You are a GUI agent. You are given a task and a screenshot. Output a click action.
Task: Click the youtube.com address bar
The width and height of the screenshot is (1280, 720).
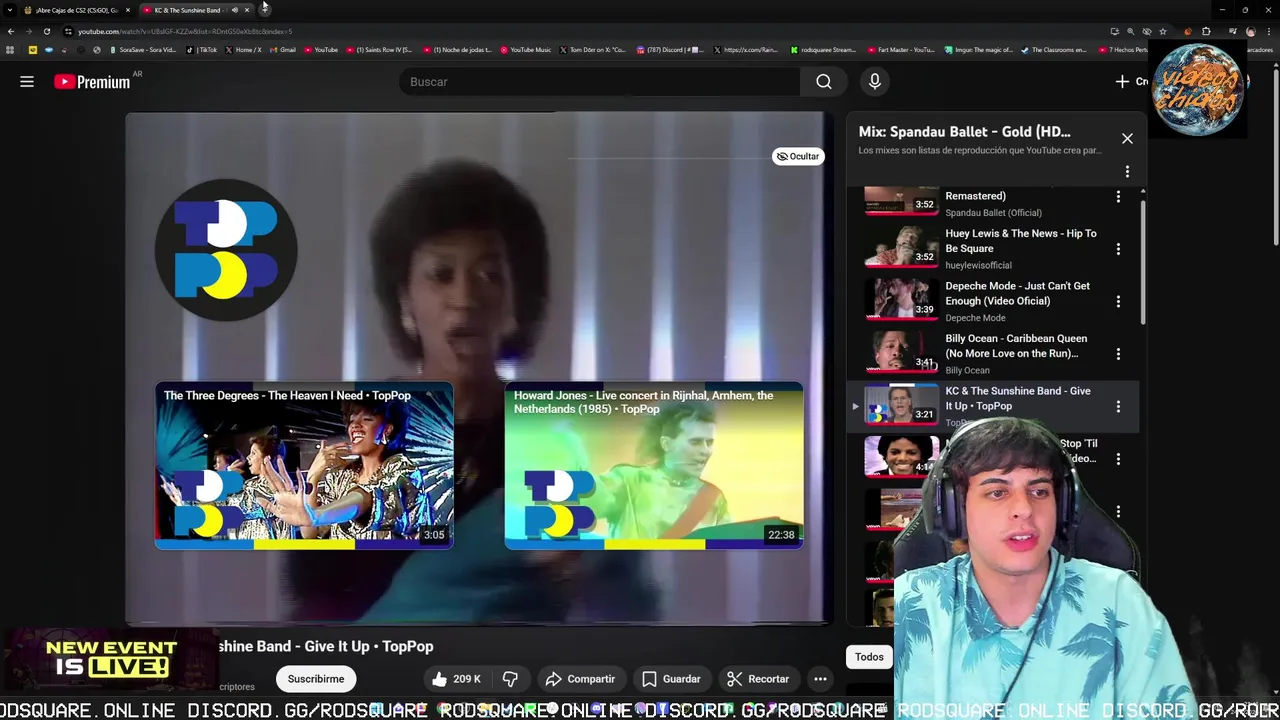tap(580, 31)
